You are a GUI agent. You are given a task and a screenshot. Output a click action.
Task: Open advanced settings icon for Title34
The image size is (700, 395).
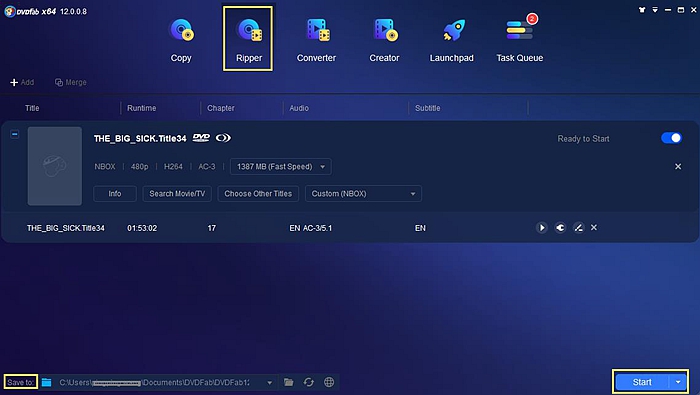coord(560,228)
